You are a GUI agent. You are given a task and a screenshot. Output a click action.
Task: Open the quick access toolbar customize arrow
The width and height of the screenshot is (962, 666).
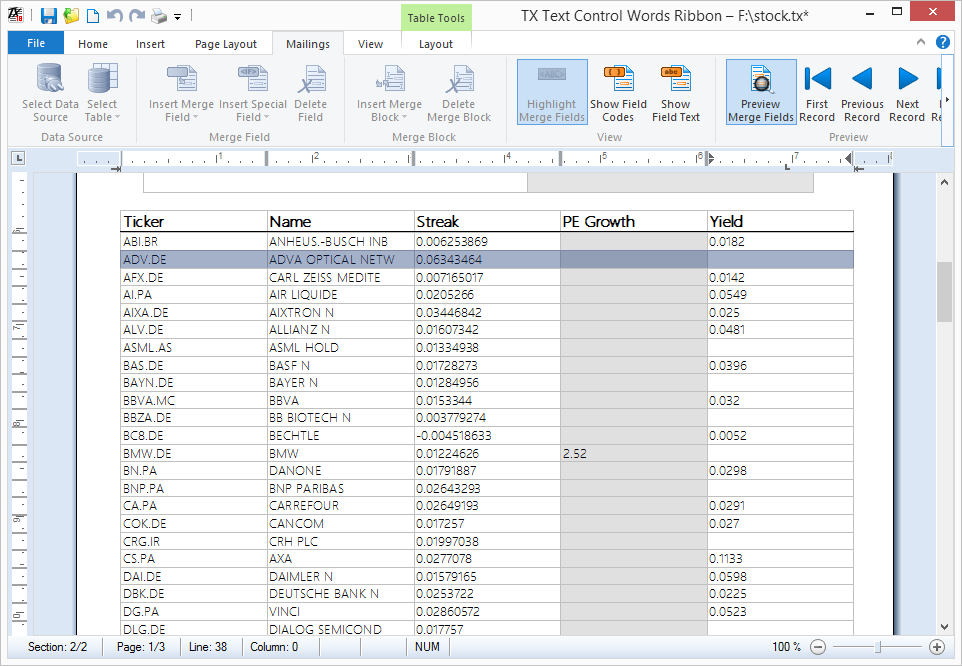coord(177,17)
